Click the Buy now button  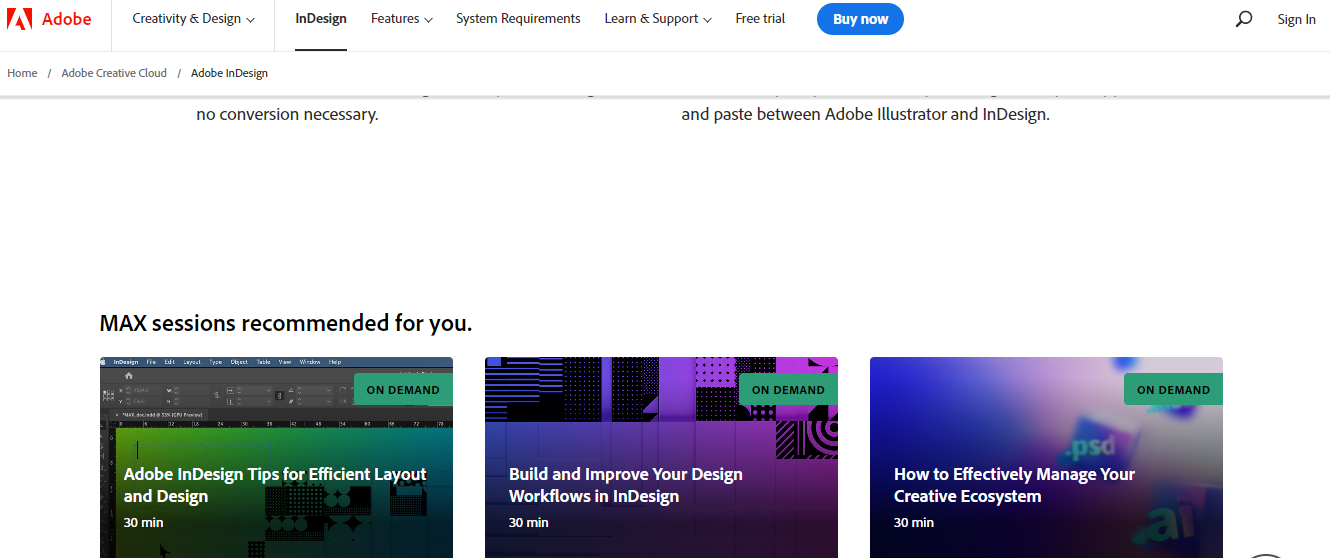click(860, 19)
